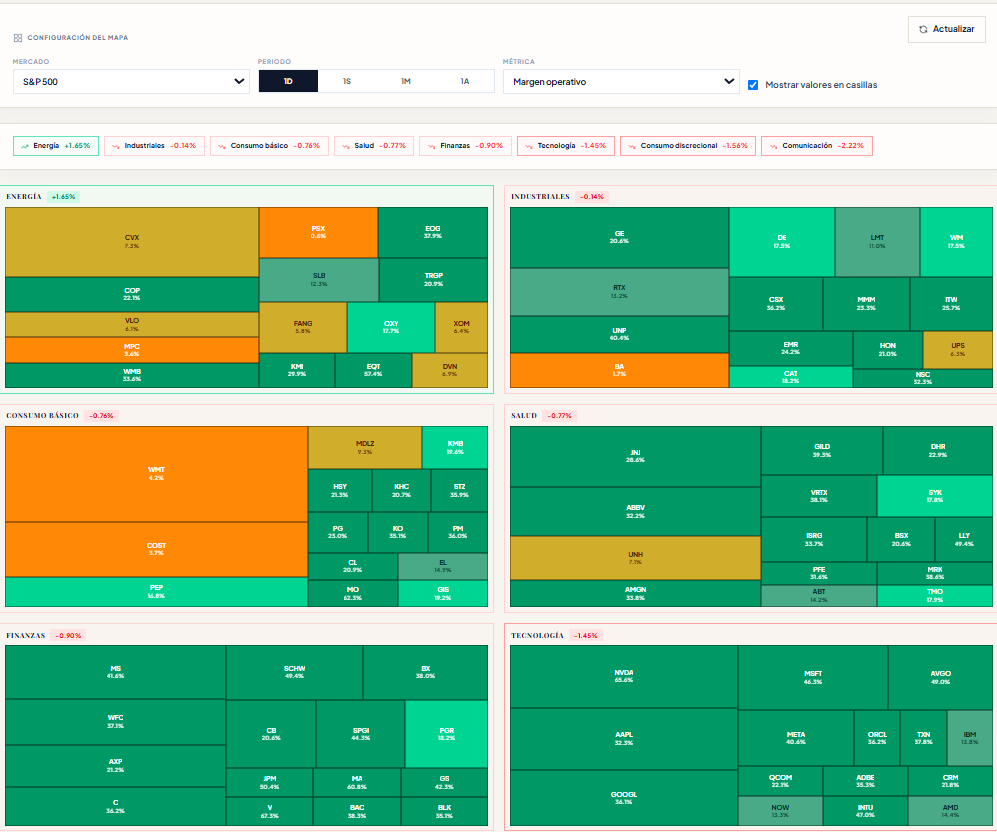Click the Consumo discrecional -1.56% chip
997x832 pixels.
pyautogui.click(x=688, y=146)
